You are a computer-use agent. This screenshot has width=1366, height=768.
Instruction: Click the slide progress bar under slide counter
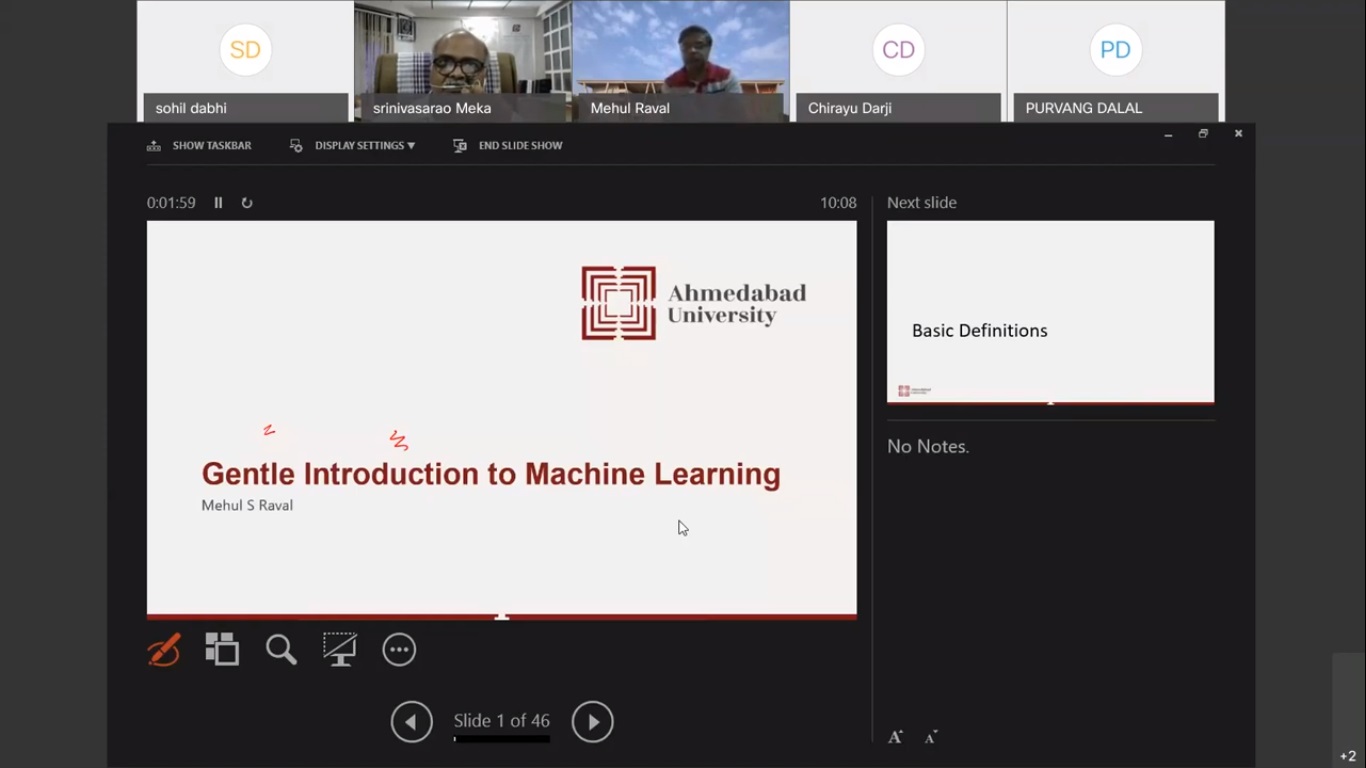coord(502,740)
